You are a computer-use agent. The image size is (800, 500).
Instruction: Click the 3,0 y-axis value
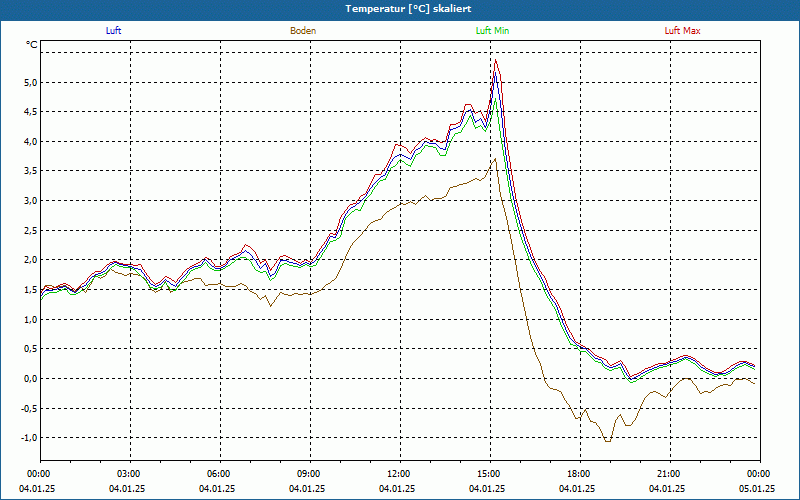click(31, 201)
